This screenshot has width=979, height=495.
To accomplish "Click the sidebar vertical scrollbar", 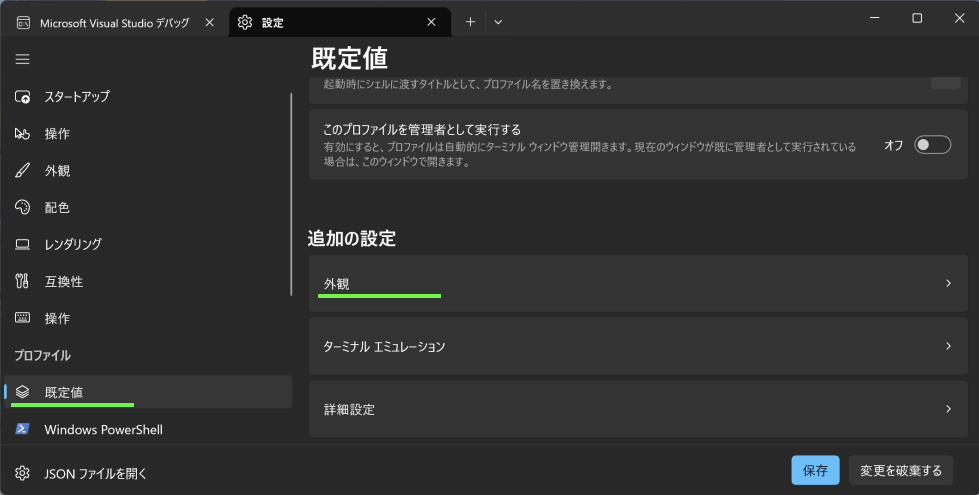I will [x=291, y=194].
